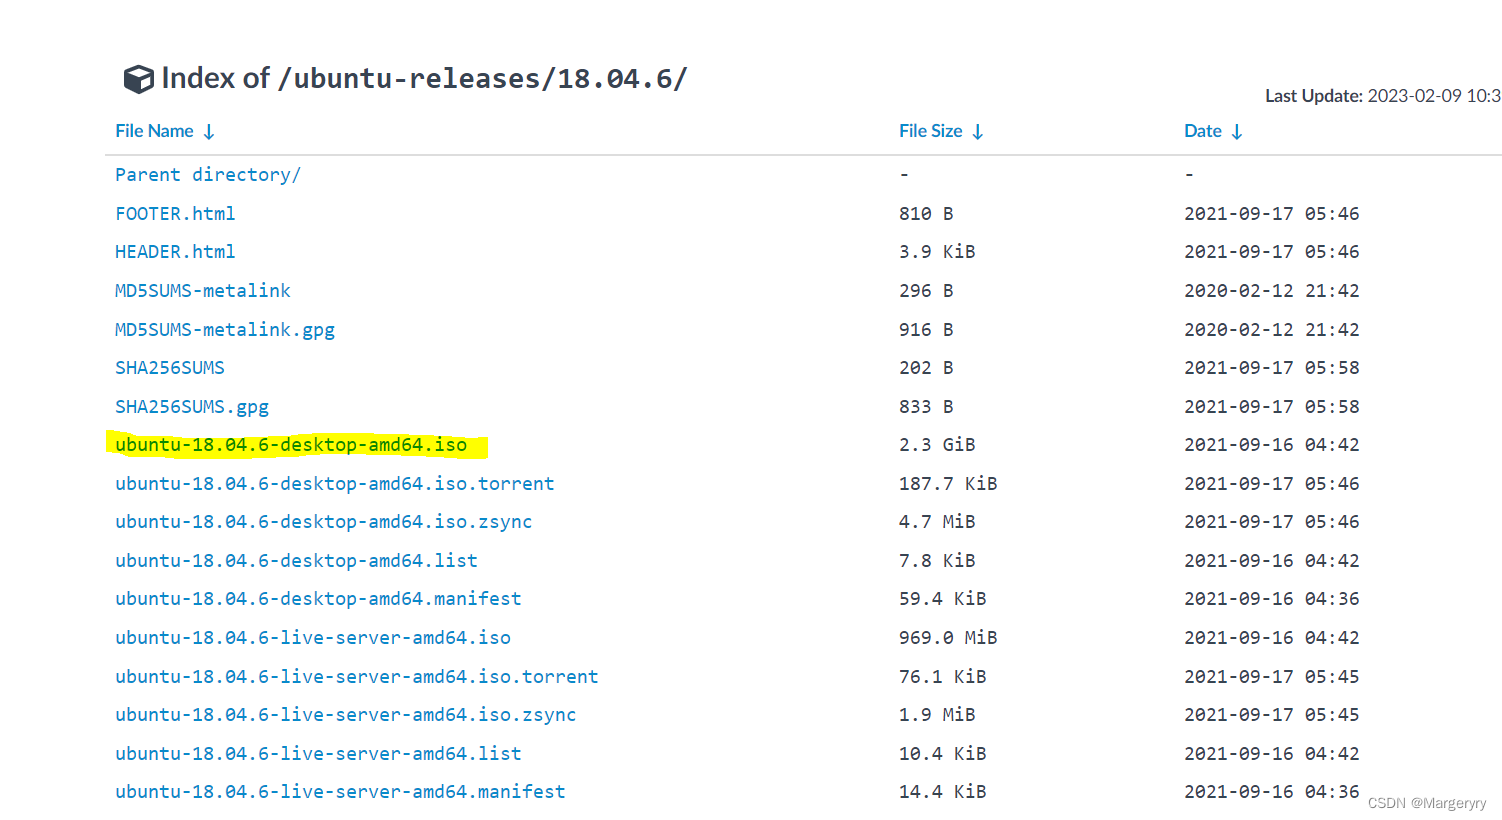
Task: Click the date of desktop-amd64.manifest row
Action: tap(1272, 599)
